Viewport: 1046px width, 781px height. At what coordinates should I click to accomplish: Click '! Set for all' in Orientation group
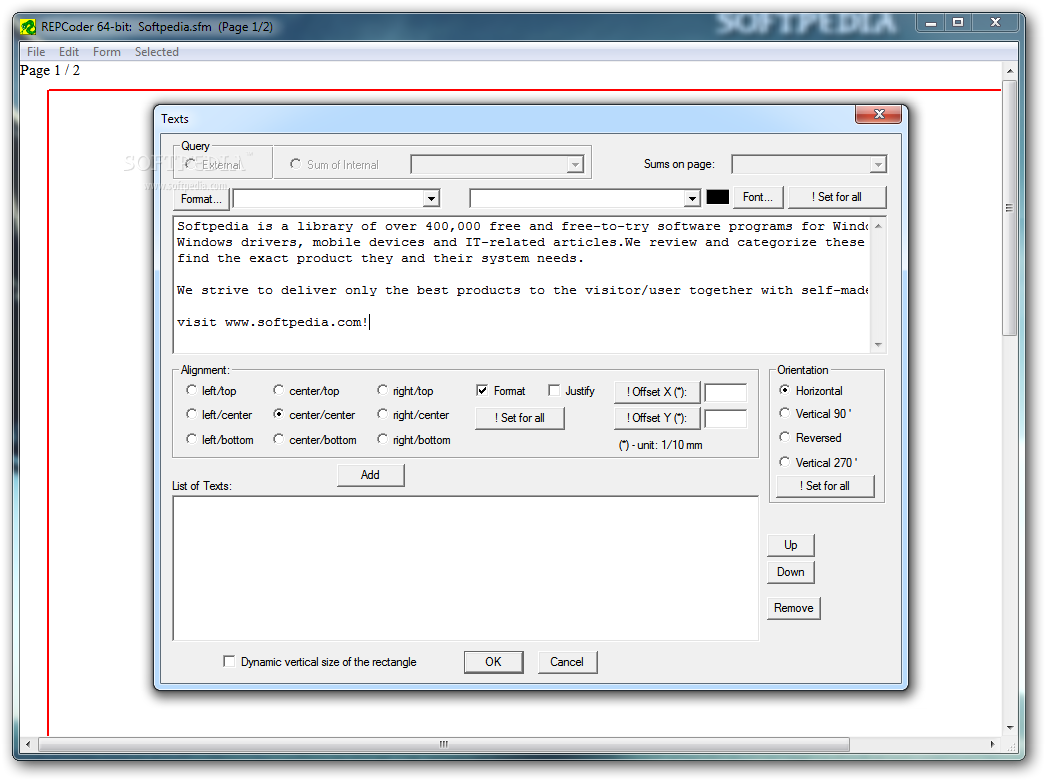tap(825, 486)
